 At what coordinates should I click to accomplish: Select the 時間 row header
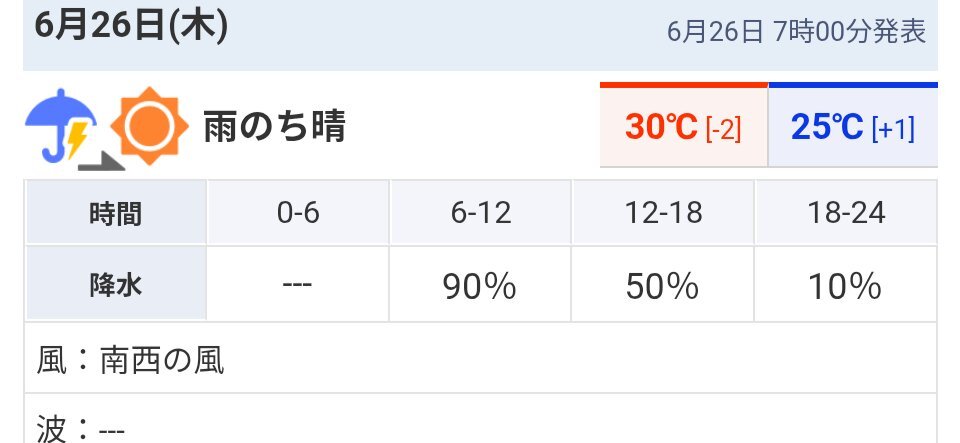(116, 213)
